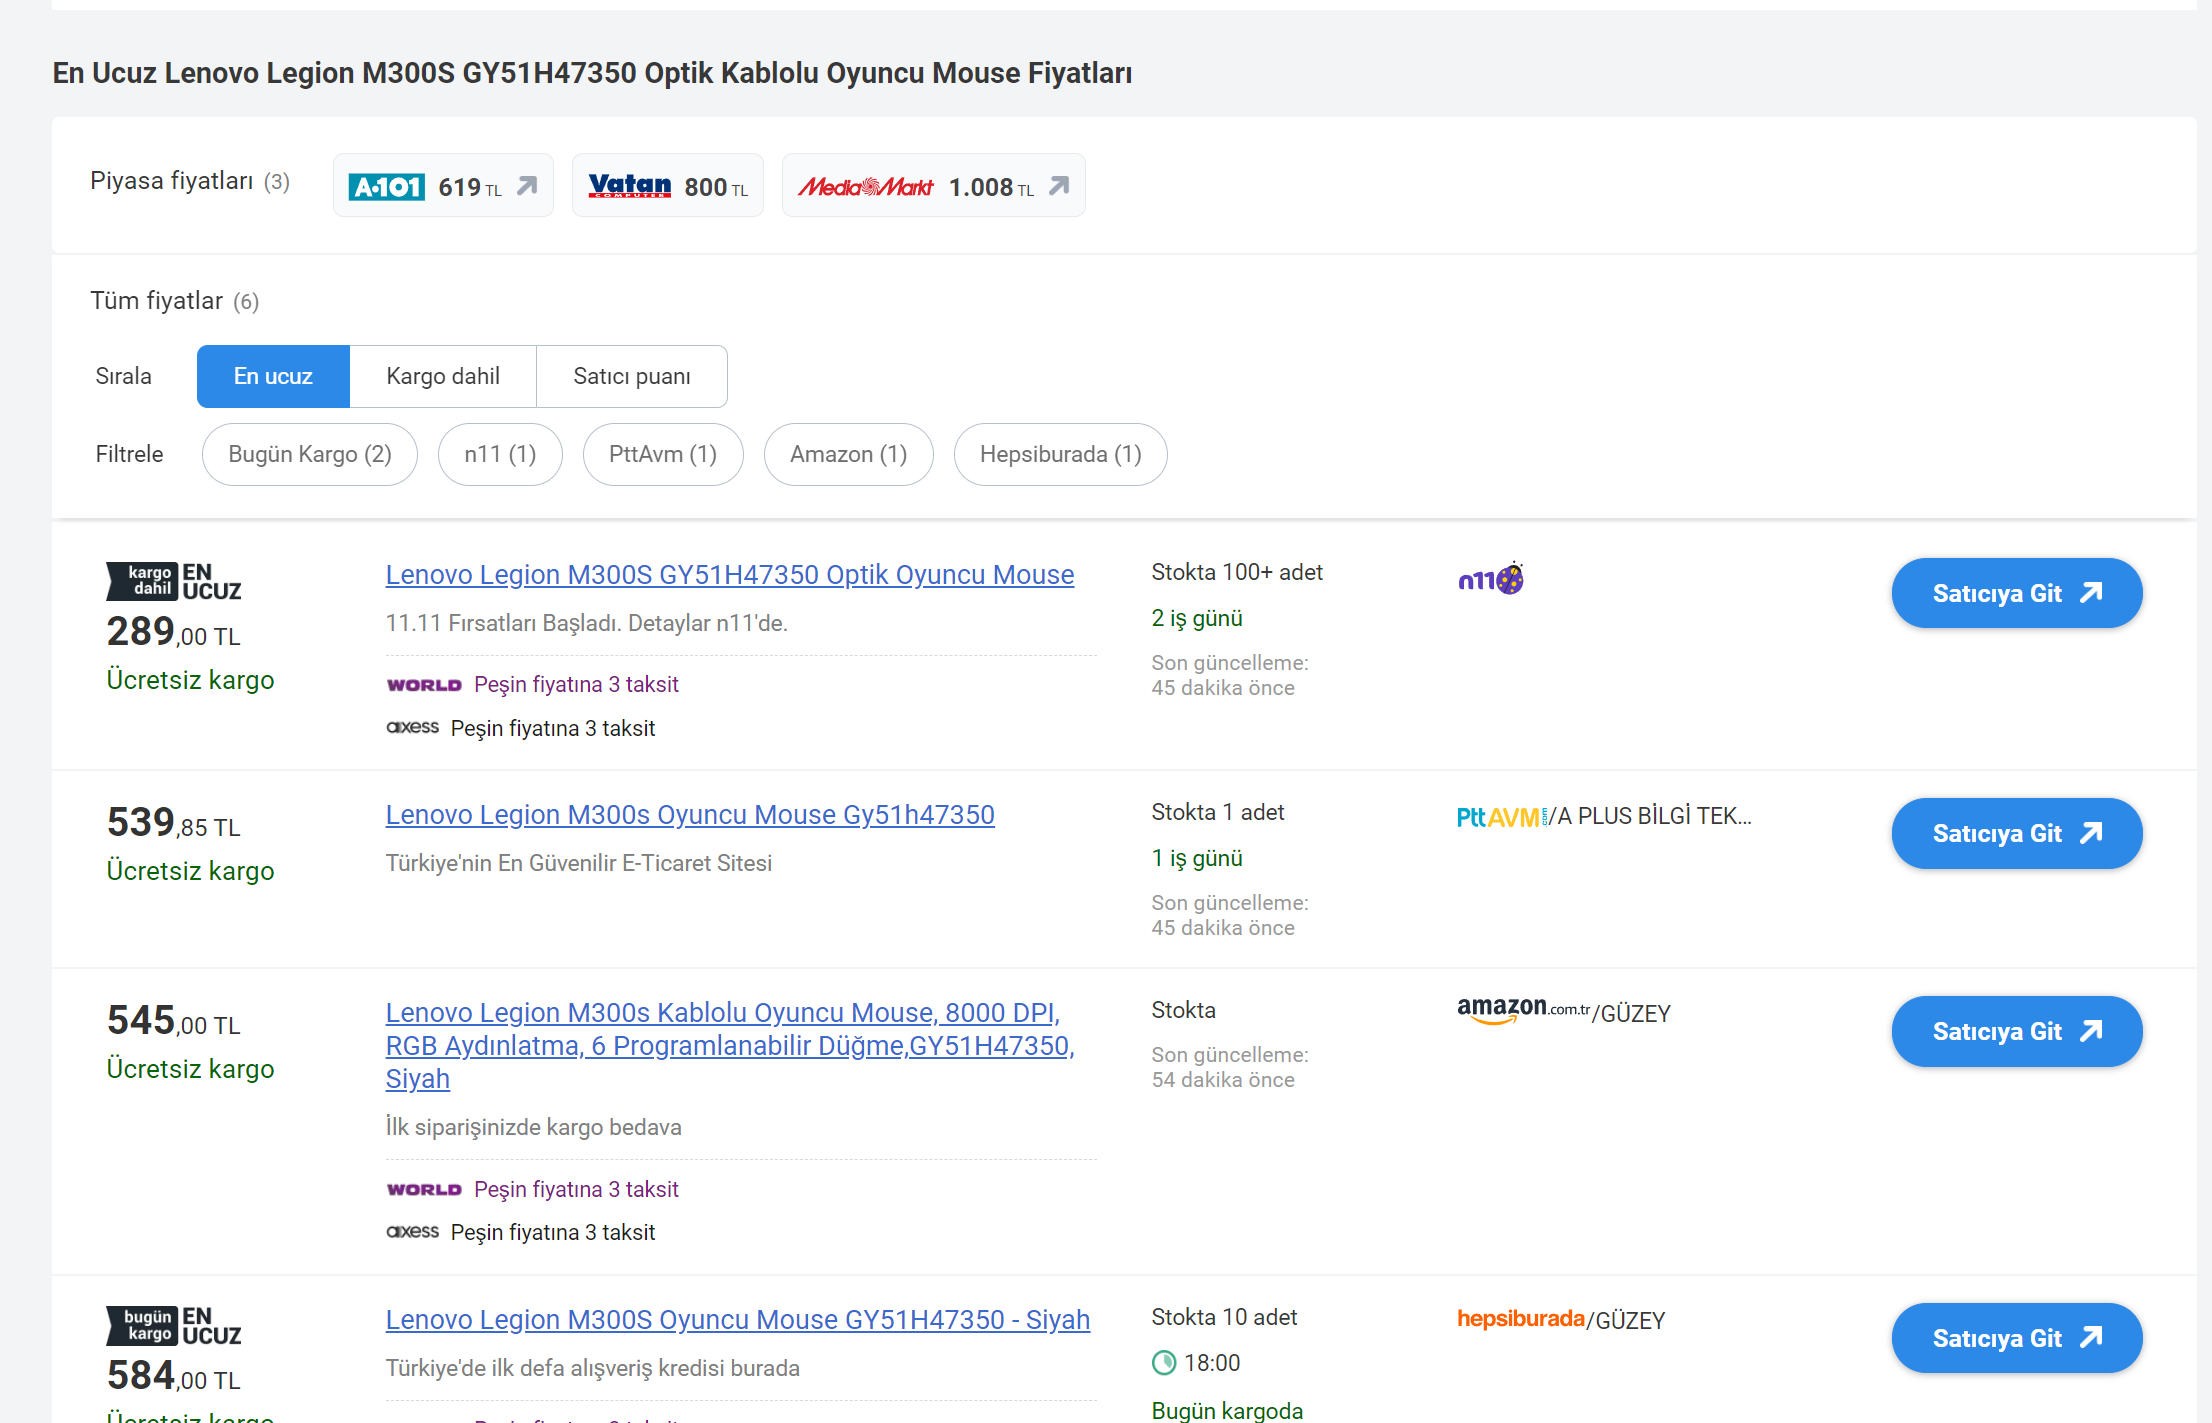Click the arrow icon beside MediaMarkt price
The image size is (2212, 1423).
[1059, 186]
